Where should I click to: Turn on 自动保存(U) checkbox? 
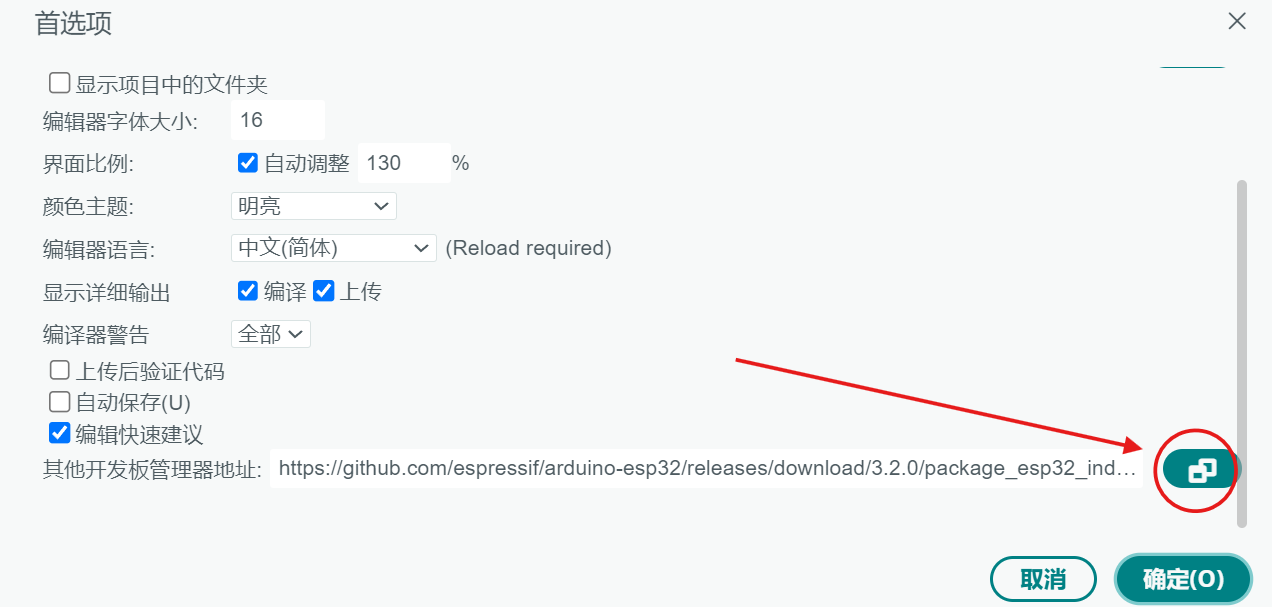click(x=60, y=402)
